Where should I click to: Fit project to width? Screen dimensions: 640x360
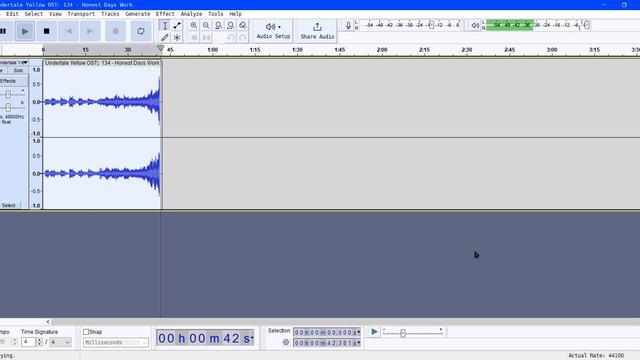click(231, 25)
